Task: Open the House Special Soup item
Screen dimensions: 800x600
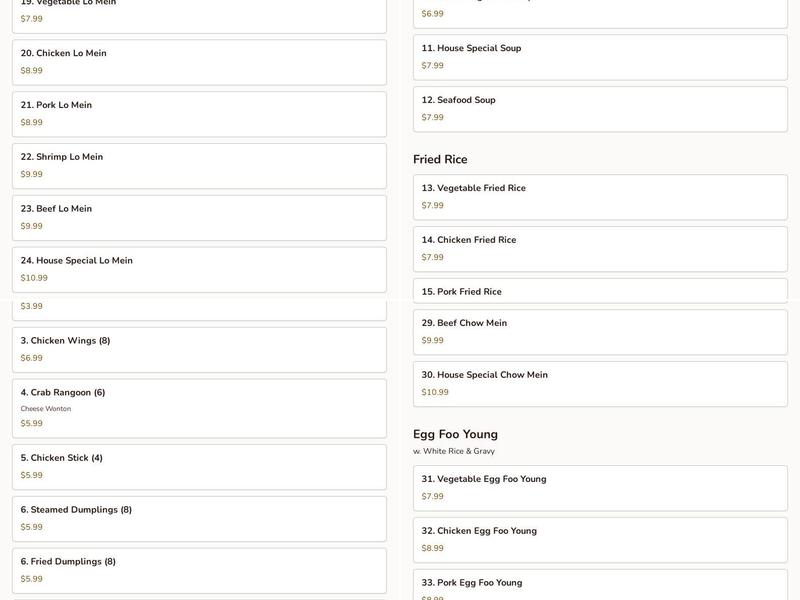Action: [600, 57]
